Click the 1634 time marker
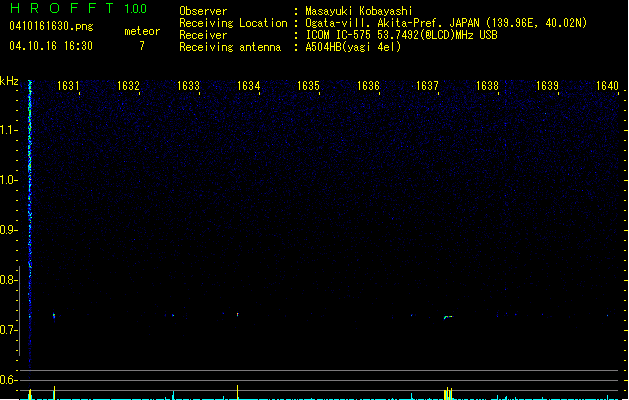This screenshot has height=400, width=629. click(248, 86)
